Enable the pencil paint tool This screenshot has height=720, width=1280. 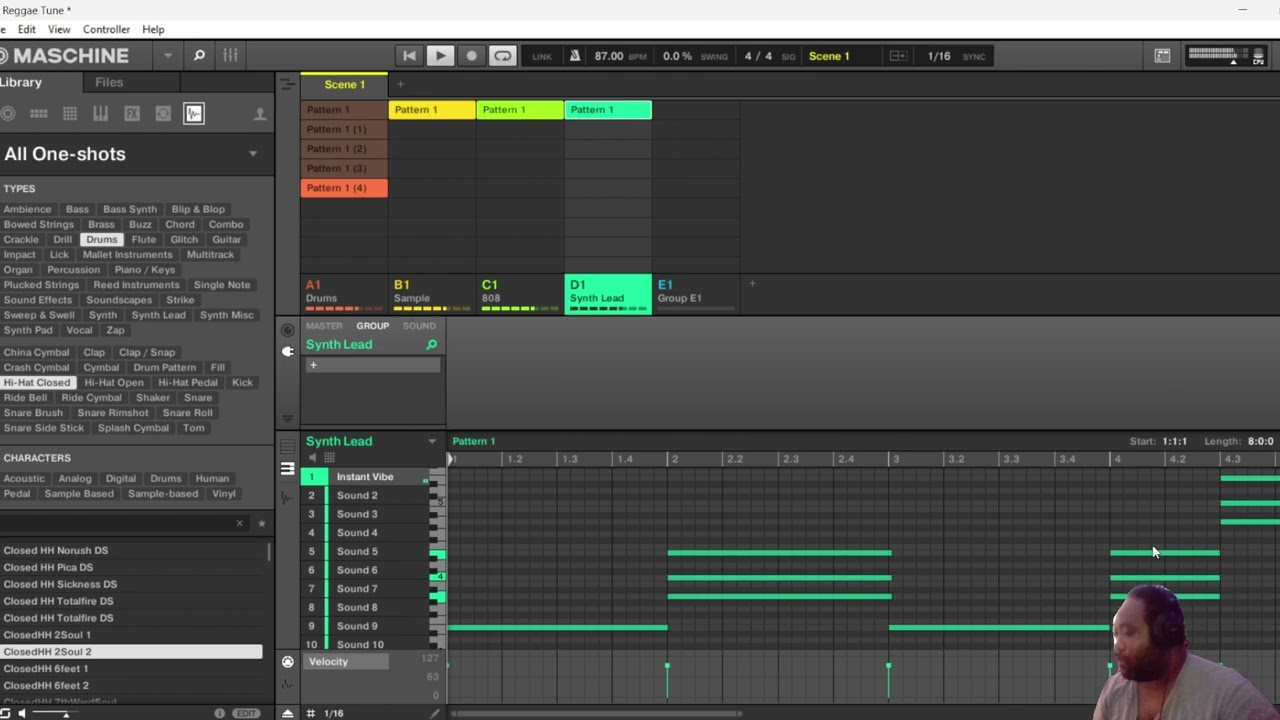click(434, 713)
